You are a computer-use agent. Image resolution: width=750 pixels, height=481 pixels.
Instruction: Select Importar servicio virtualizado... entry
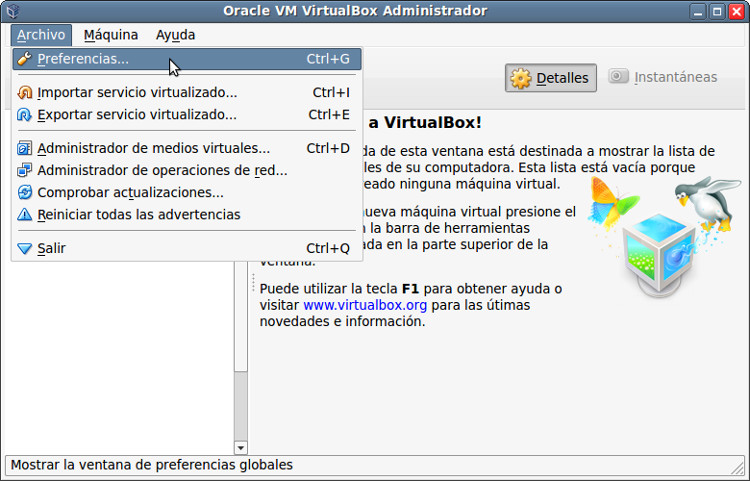tap(187, 92)
